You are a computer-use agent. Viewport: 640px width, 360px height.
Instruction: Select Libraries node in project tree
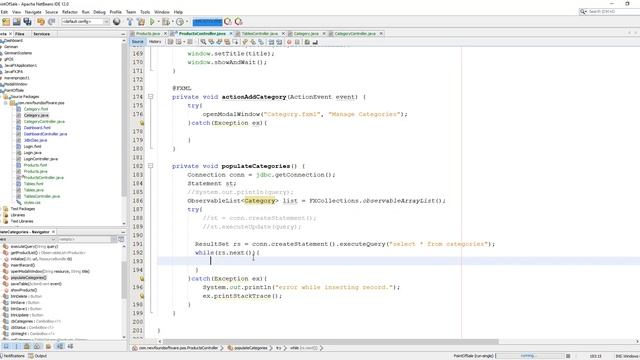(x=18, y=215)
